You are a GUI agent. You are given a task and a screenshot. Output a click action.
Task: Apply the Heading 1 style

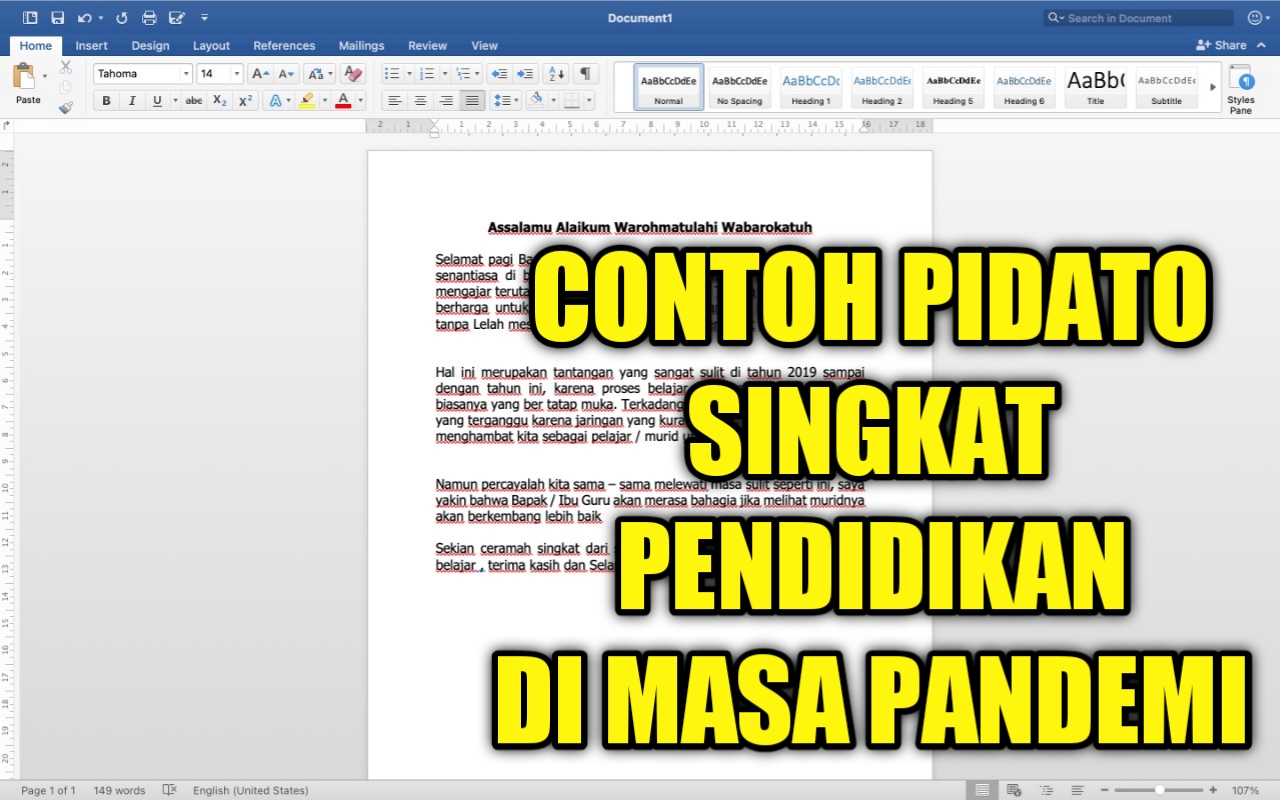click(810, 88)
